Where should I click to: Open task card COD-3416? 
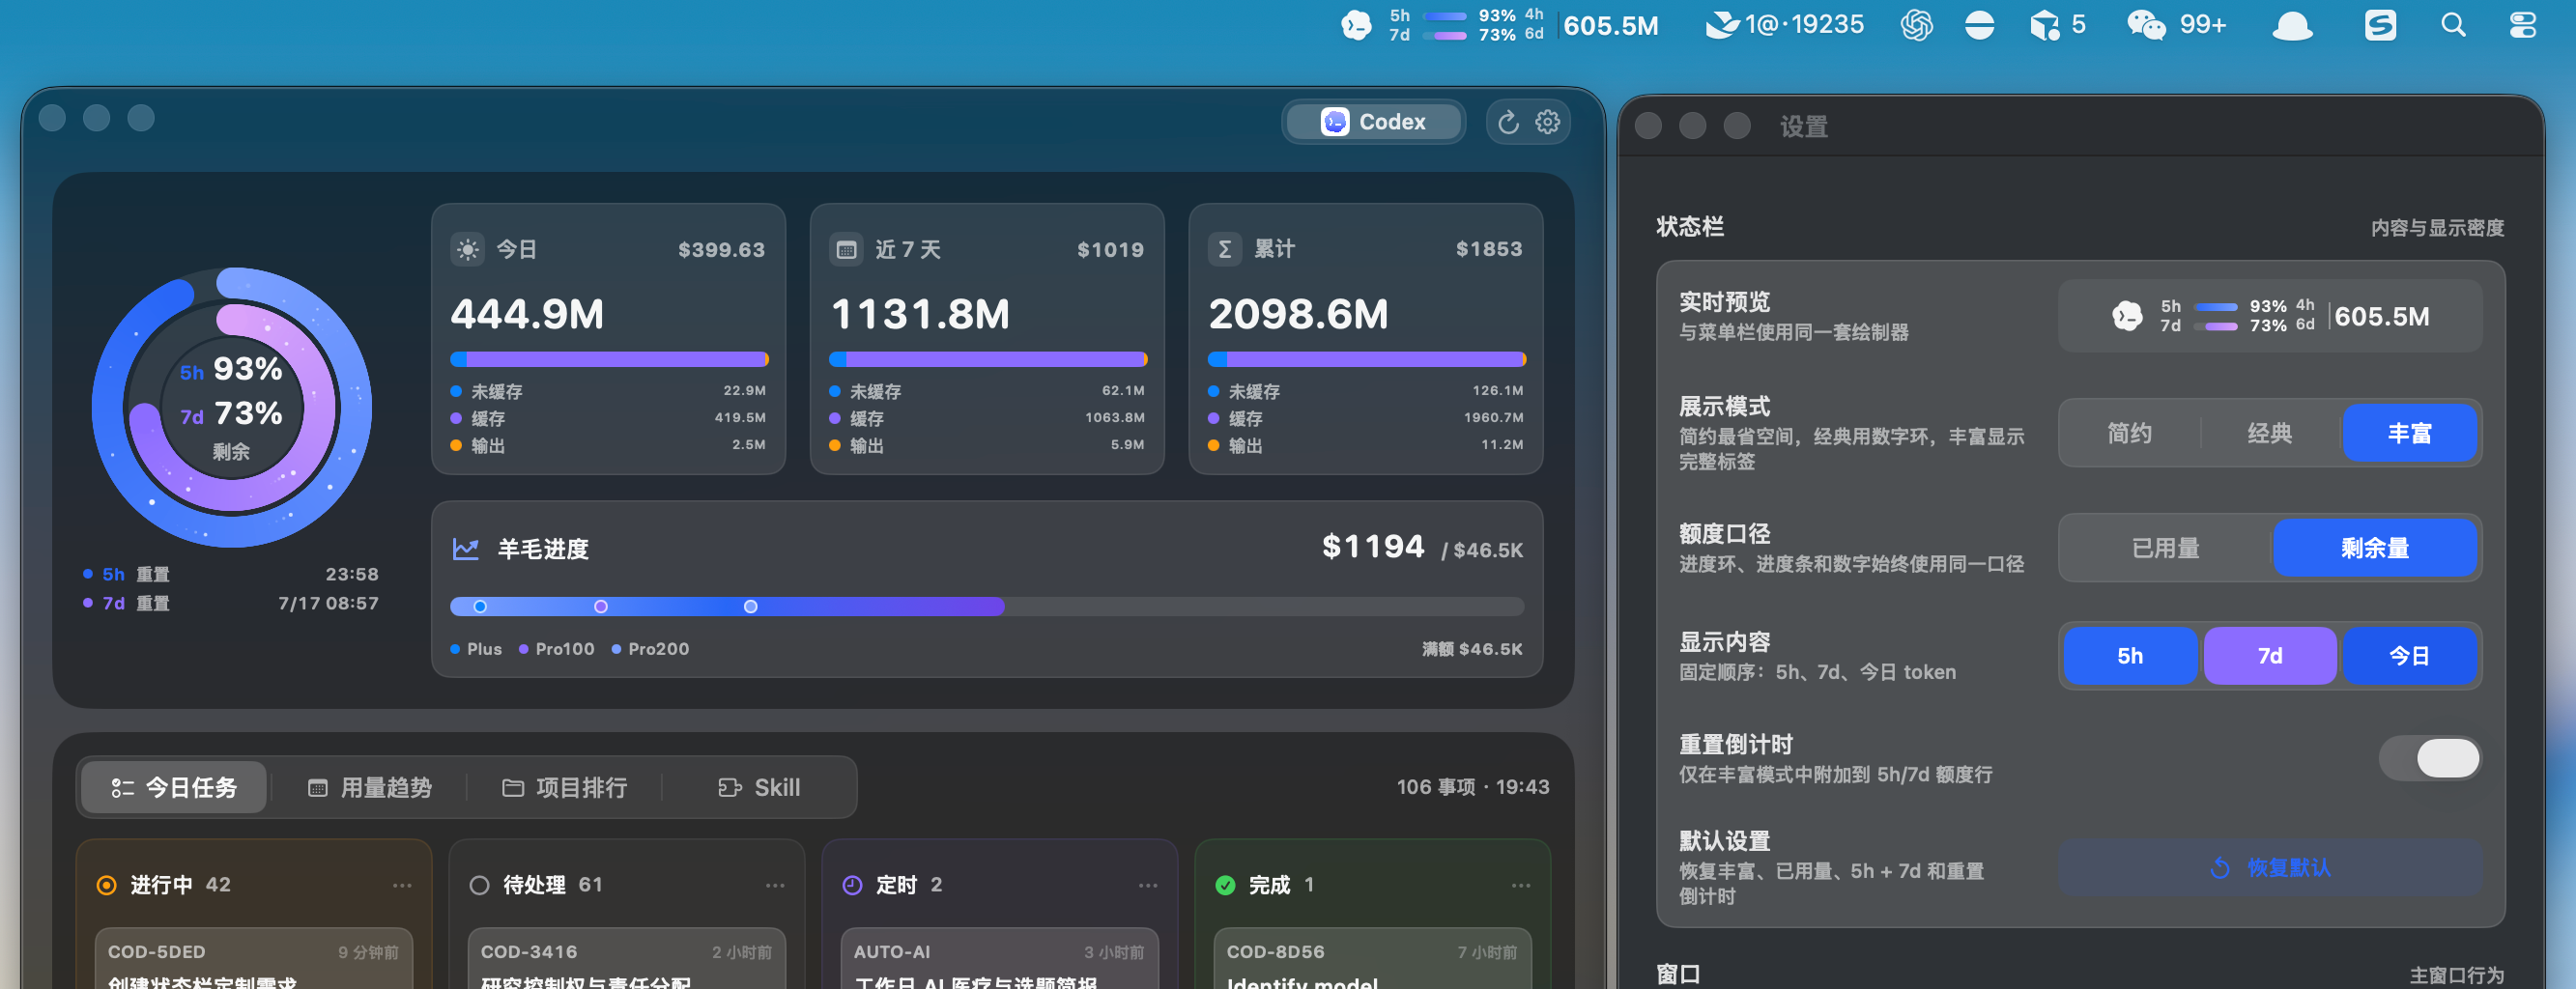point(627,959)
